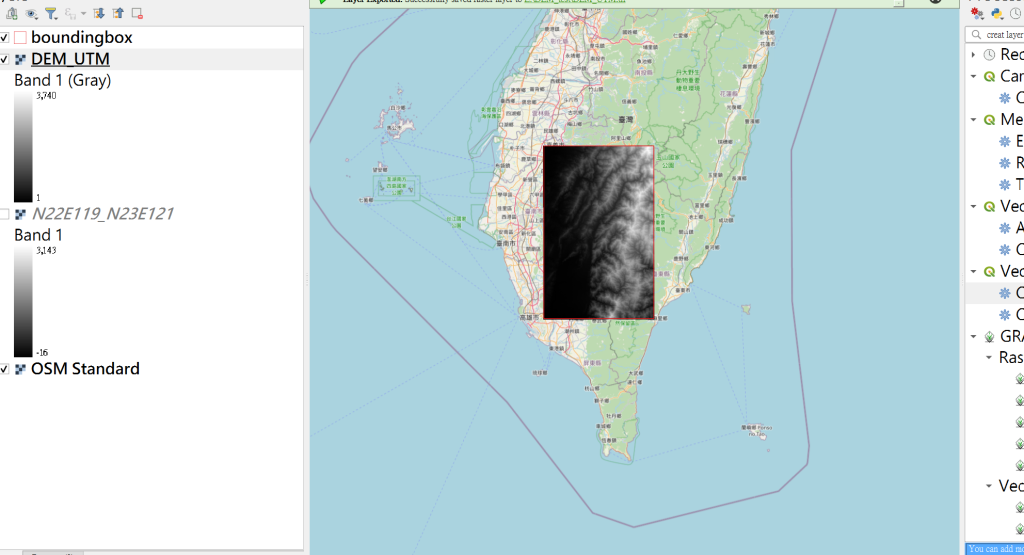Click the collapse all layers icon
The height and width of the screenshot is (555, 1024).
(x=118, y=13)
